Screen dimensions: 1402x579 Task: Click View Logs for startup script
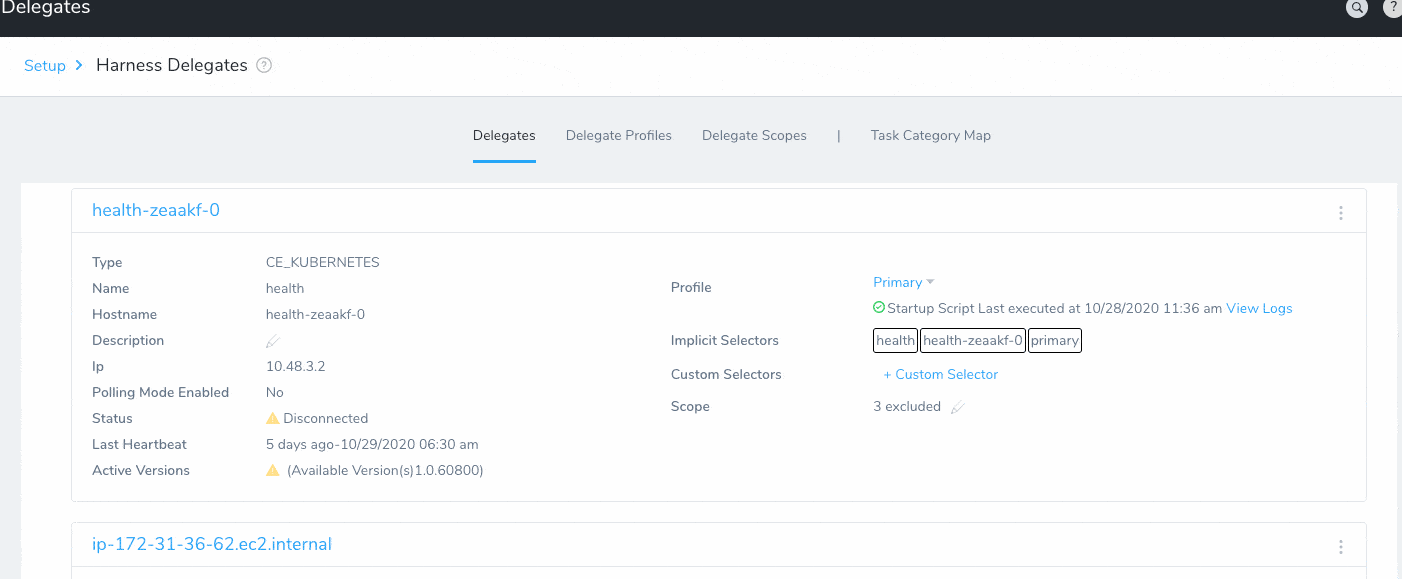(x=1259, y=308)
